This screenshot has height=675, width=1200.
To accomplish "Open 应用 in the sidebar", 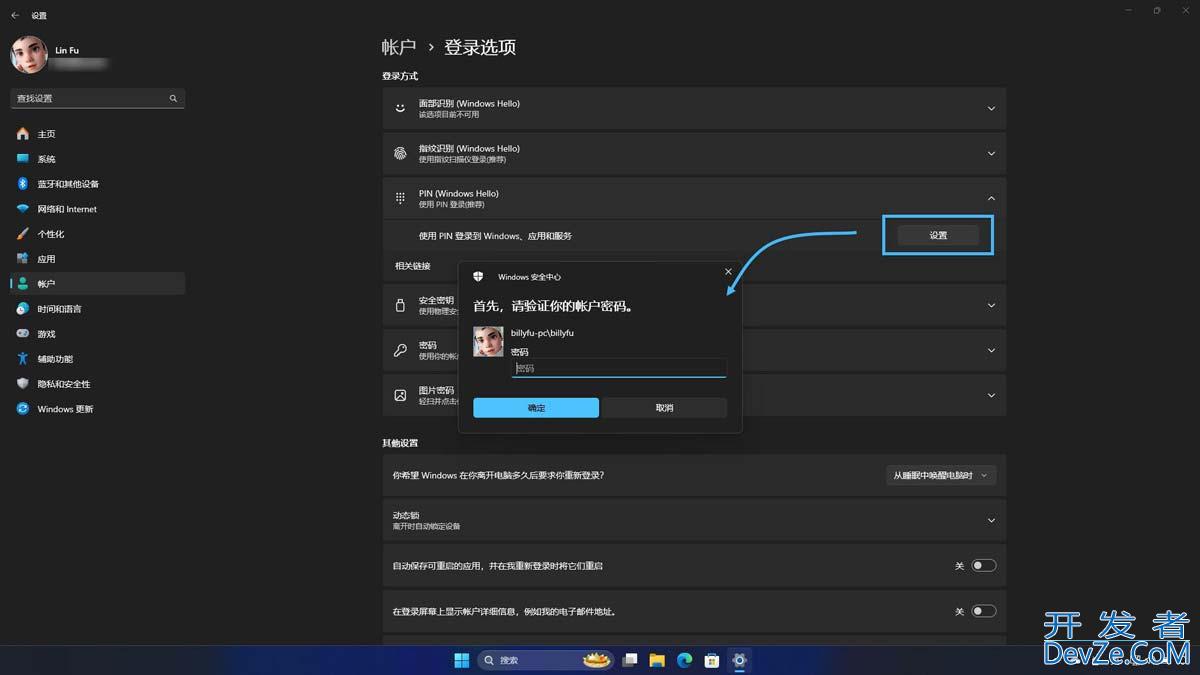I will tap(97, 259).
